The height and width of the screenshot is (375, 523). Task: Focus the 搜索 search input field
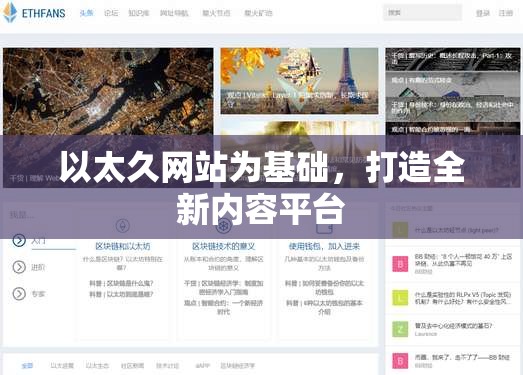[423, 13]
